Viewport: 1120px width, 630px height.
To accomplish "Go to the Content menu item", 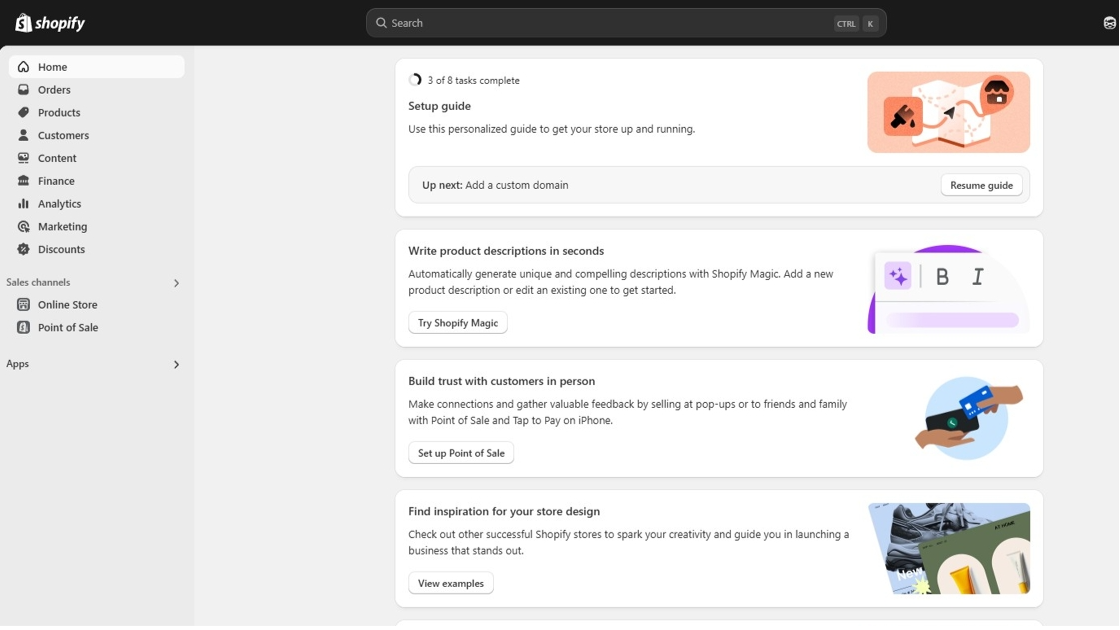I will pos(57,158).
